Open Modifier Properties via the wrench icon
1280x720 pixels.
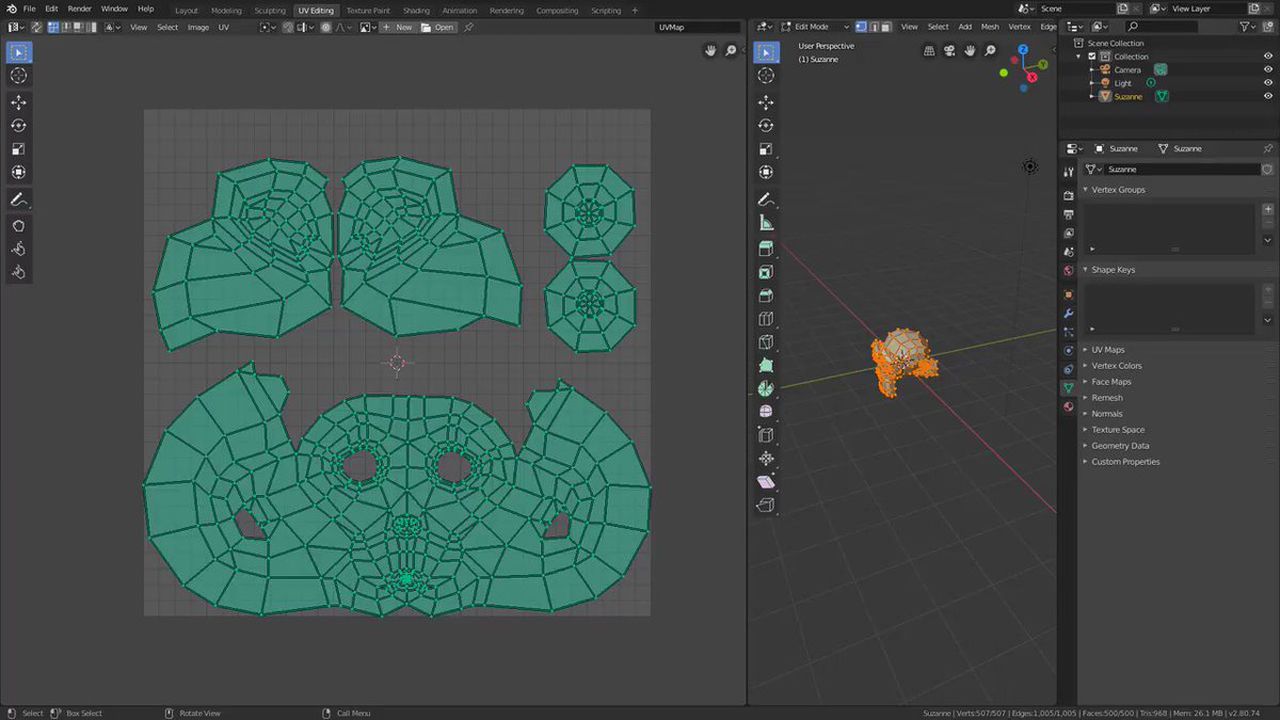point(1068,311)
